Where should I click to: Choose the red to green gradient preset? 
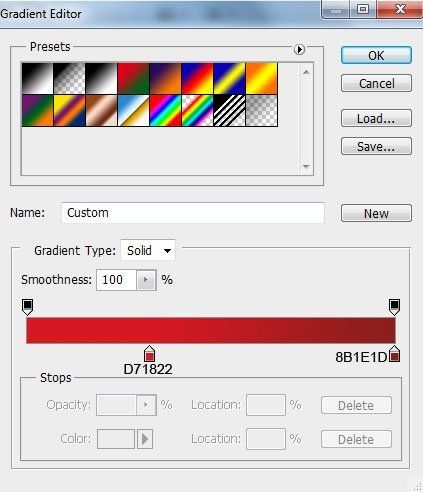[134, 78]
